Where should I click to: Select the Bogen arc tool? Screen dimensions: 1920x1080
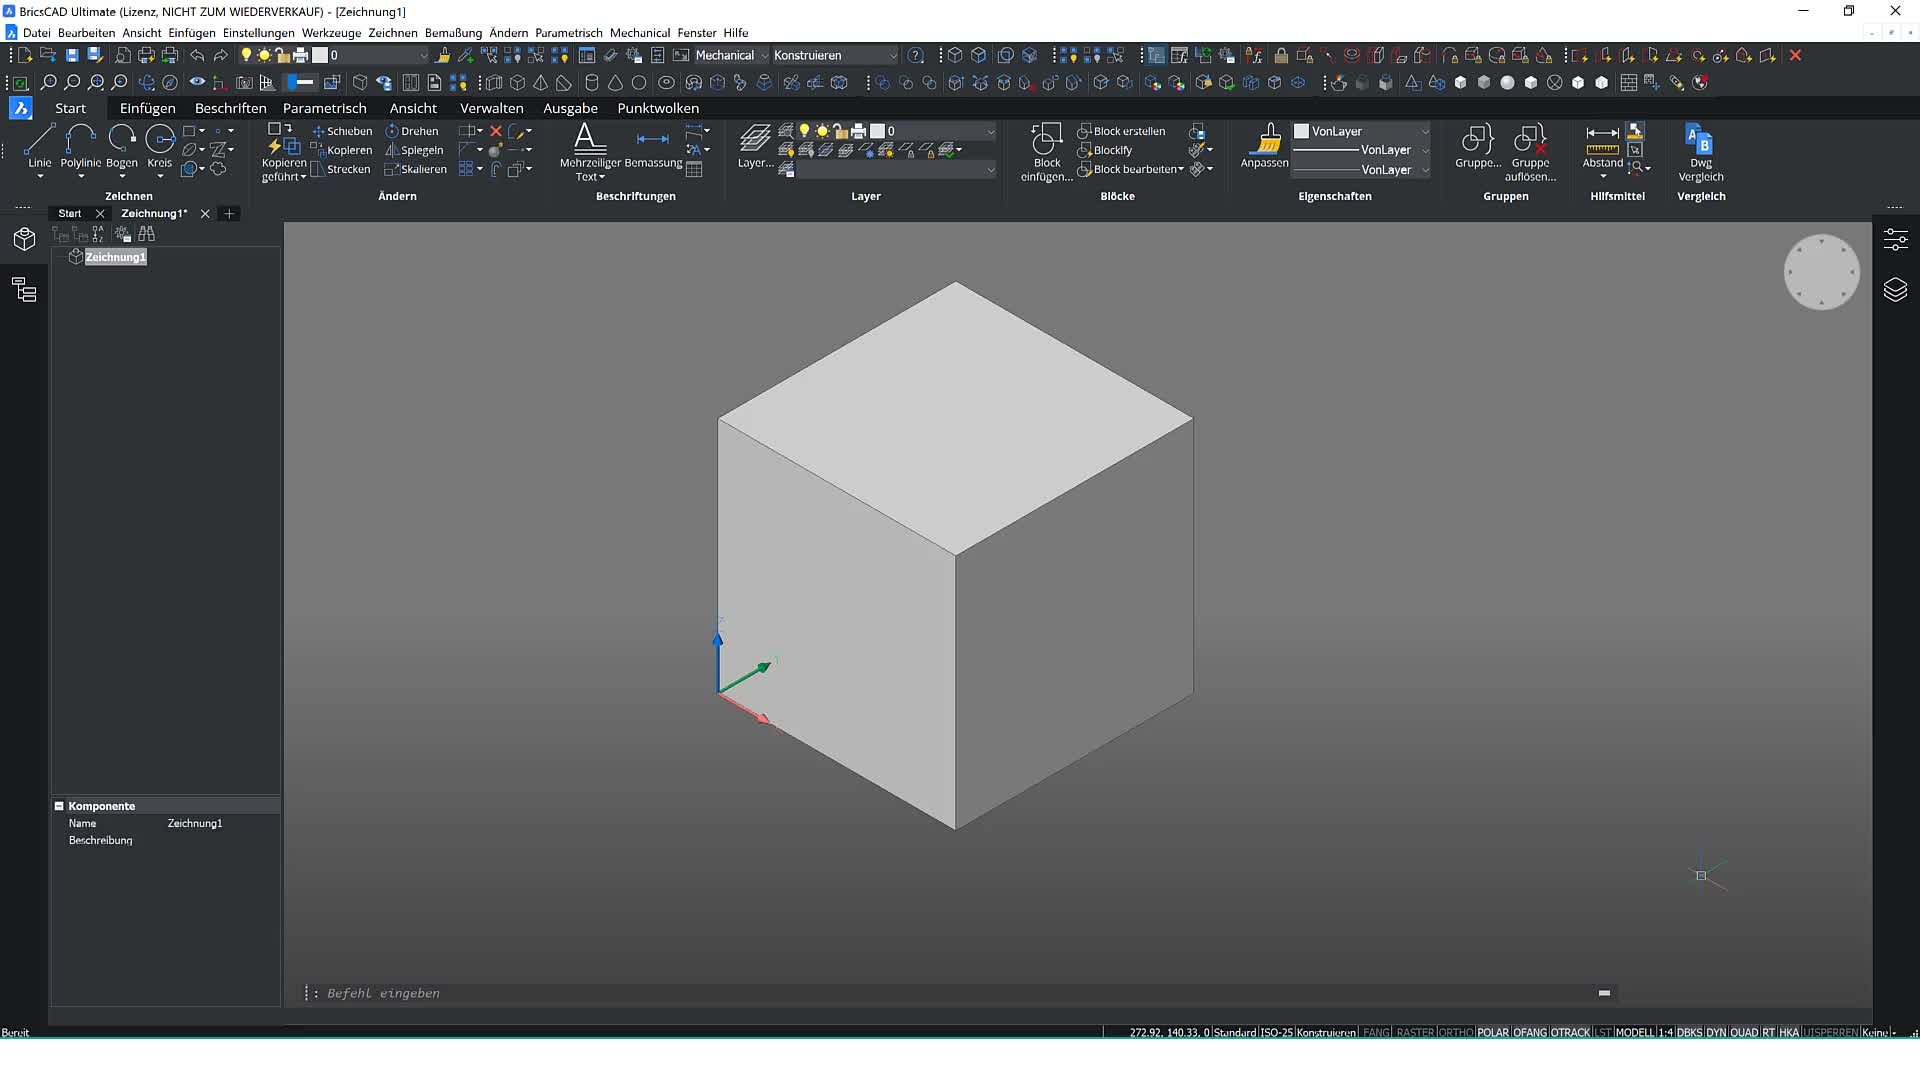click(122, 146)
